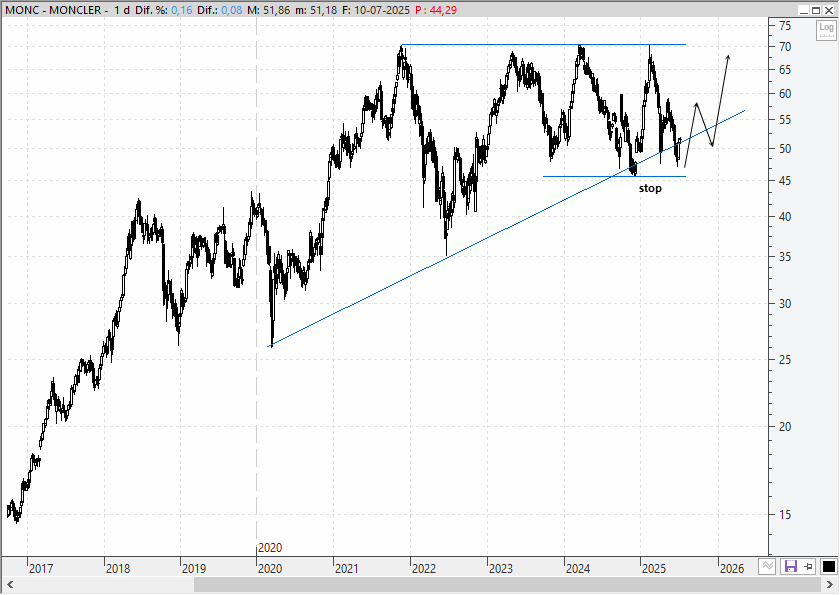840x595 pixels.
Task: Click the 'm: 51,18' minimum value
Action: (x=316, y=10)
